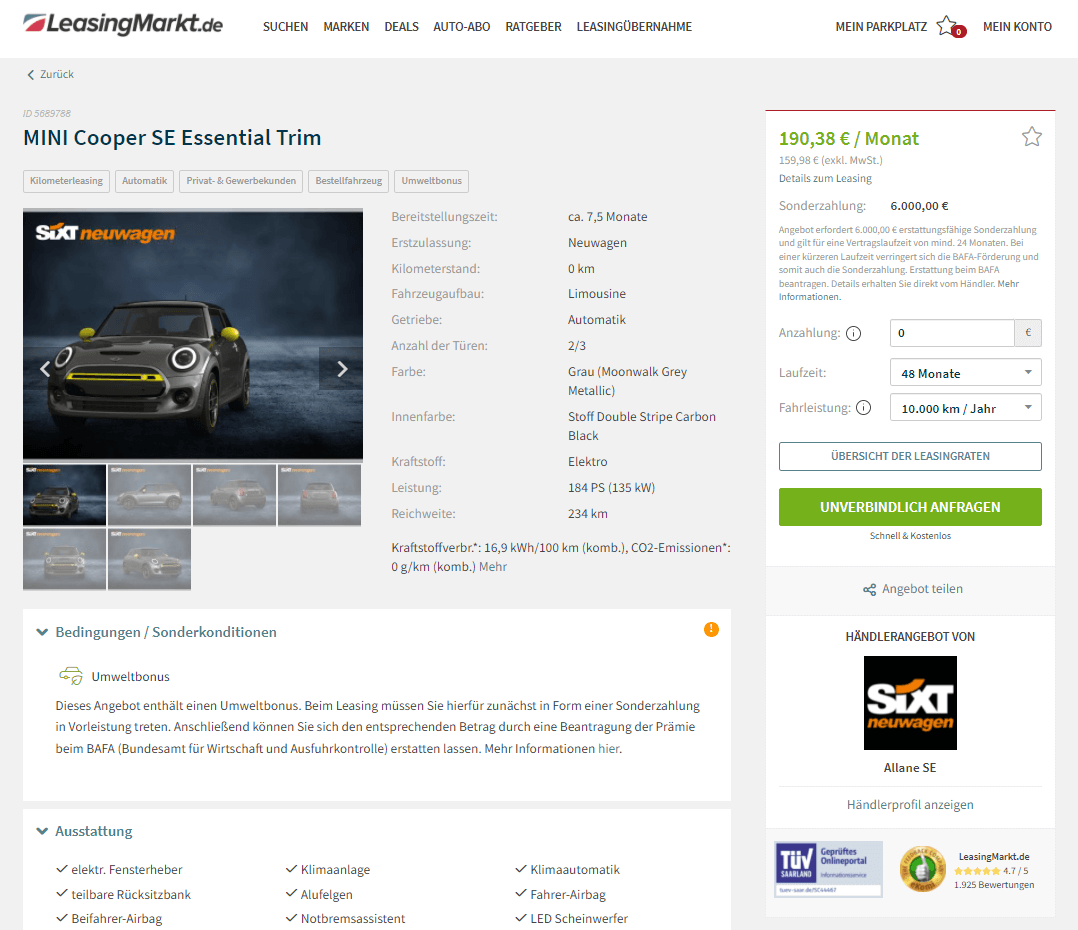The width and height of the screenshot is (1078, 930).
Task: Click the Reichweite value 234 km
Action: pyautogui.click(x=588, y=513)
